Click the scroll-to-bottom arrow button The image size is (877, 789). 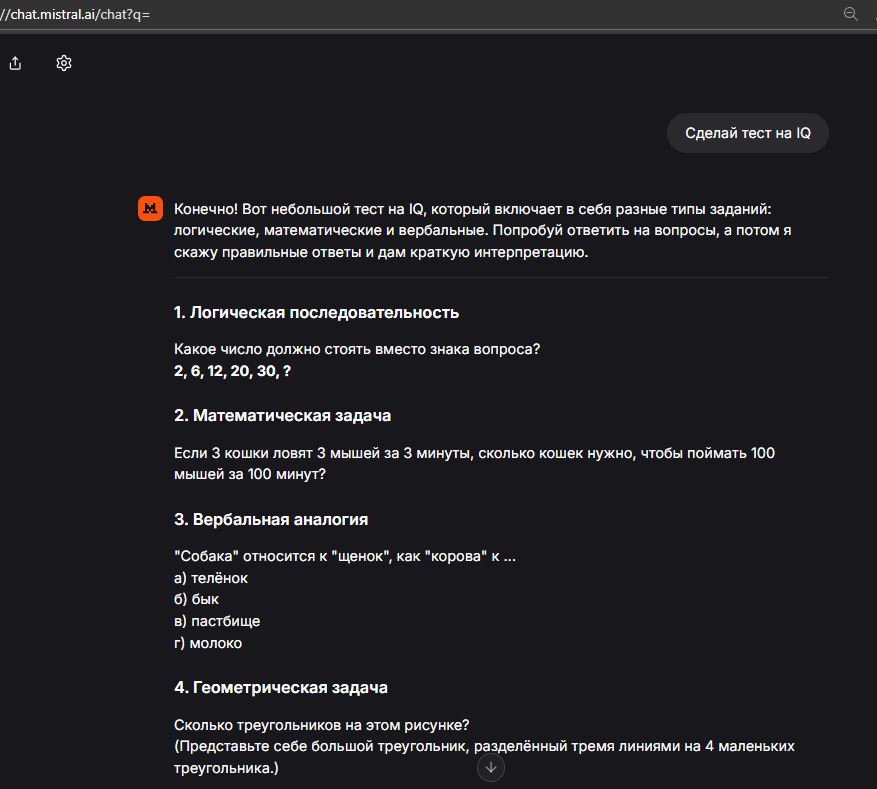[491, 767]
